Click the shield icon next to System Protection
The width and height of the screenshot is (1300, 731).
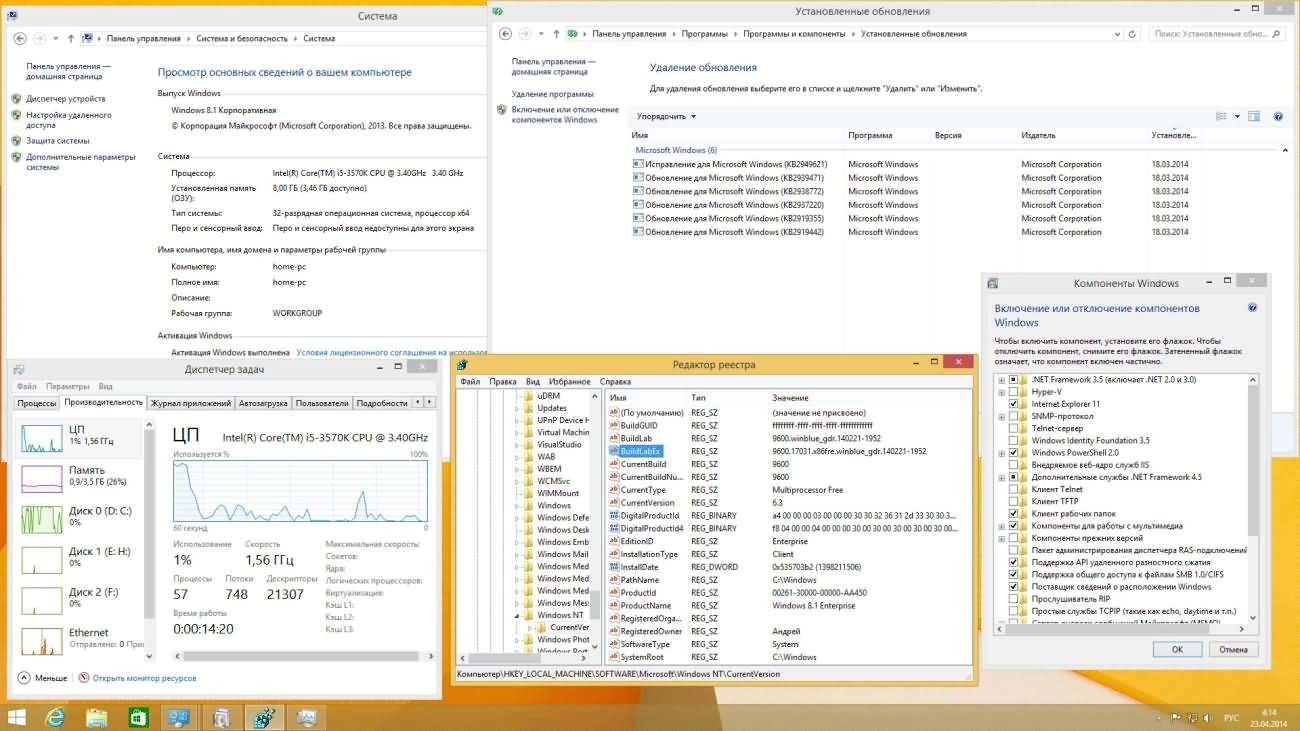click(16, 141)
